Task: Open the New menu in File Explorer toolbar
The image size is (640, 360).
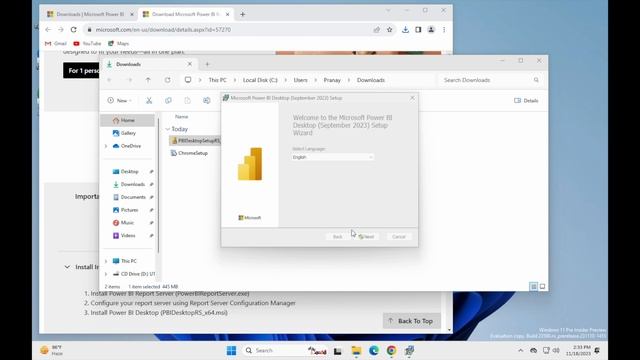Action: point(120,100)
